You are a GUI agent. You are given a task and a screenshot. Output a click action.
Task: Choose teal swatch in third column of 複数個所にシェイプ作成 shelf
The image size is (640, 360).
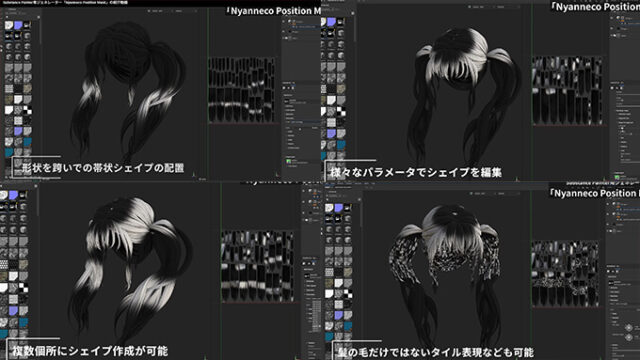point(23,323)
